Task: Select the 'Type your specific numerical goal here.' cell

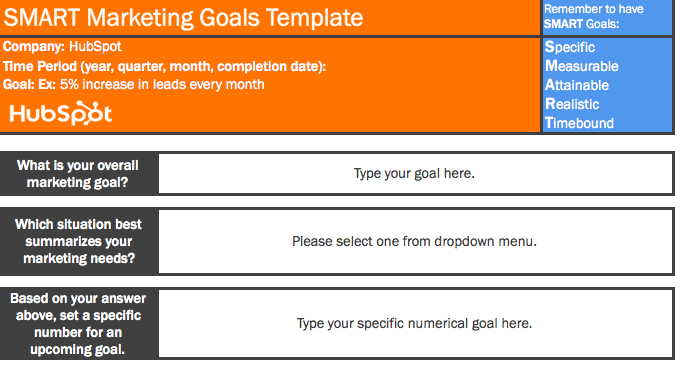Action: [x=415, y=323]
